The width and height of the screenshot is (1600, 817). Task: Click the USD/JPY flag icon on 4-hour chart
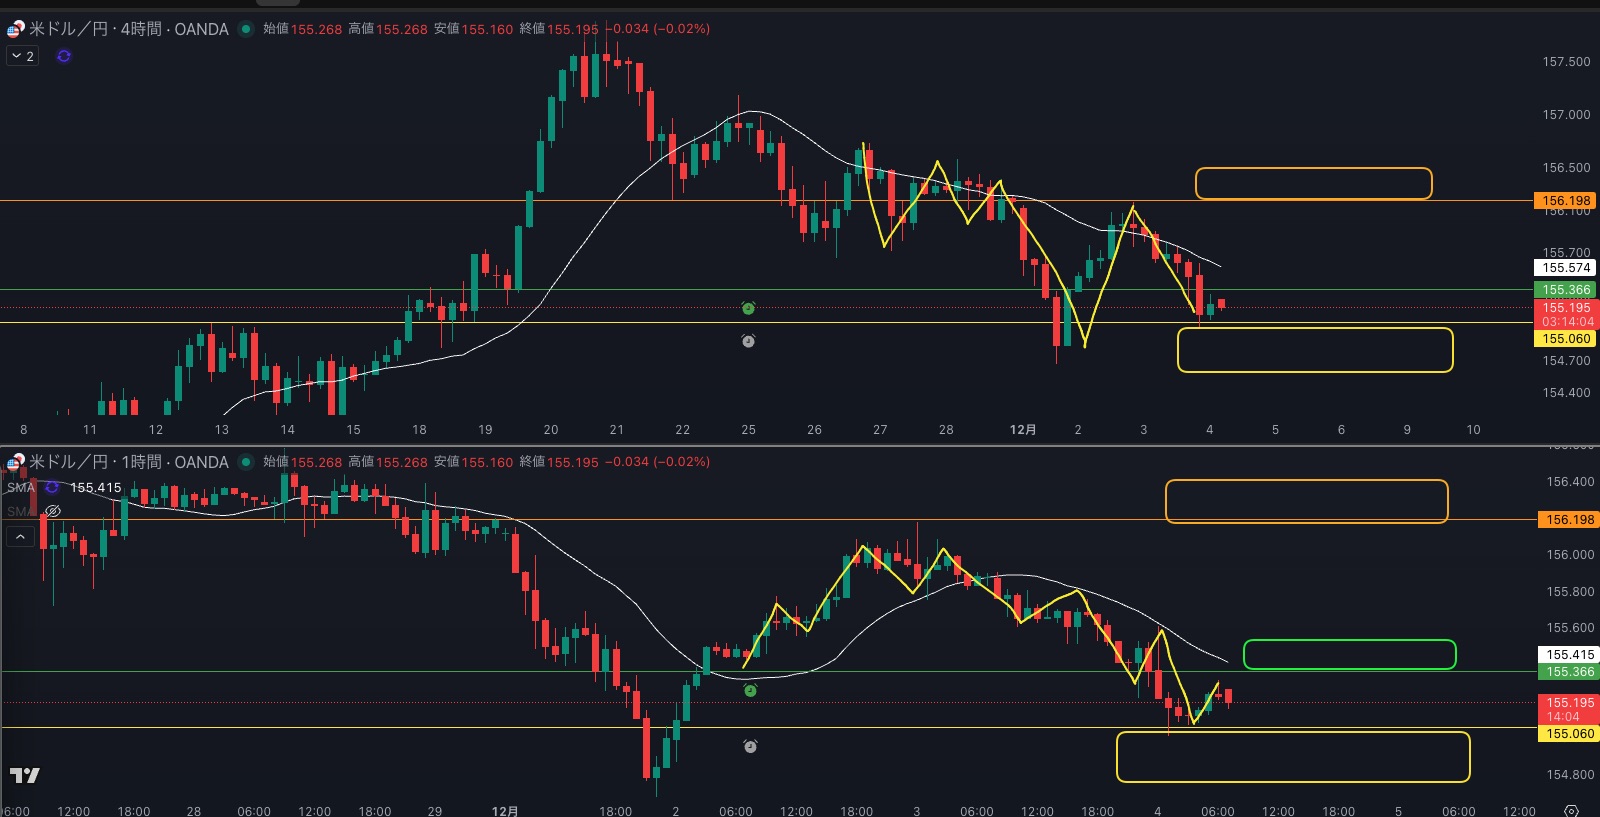pyautogui.click(x=15, y=29)
